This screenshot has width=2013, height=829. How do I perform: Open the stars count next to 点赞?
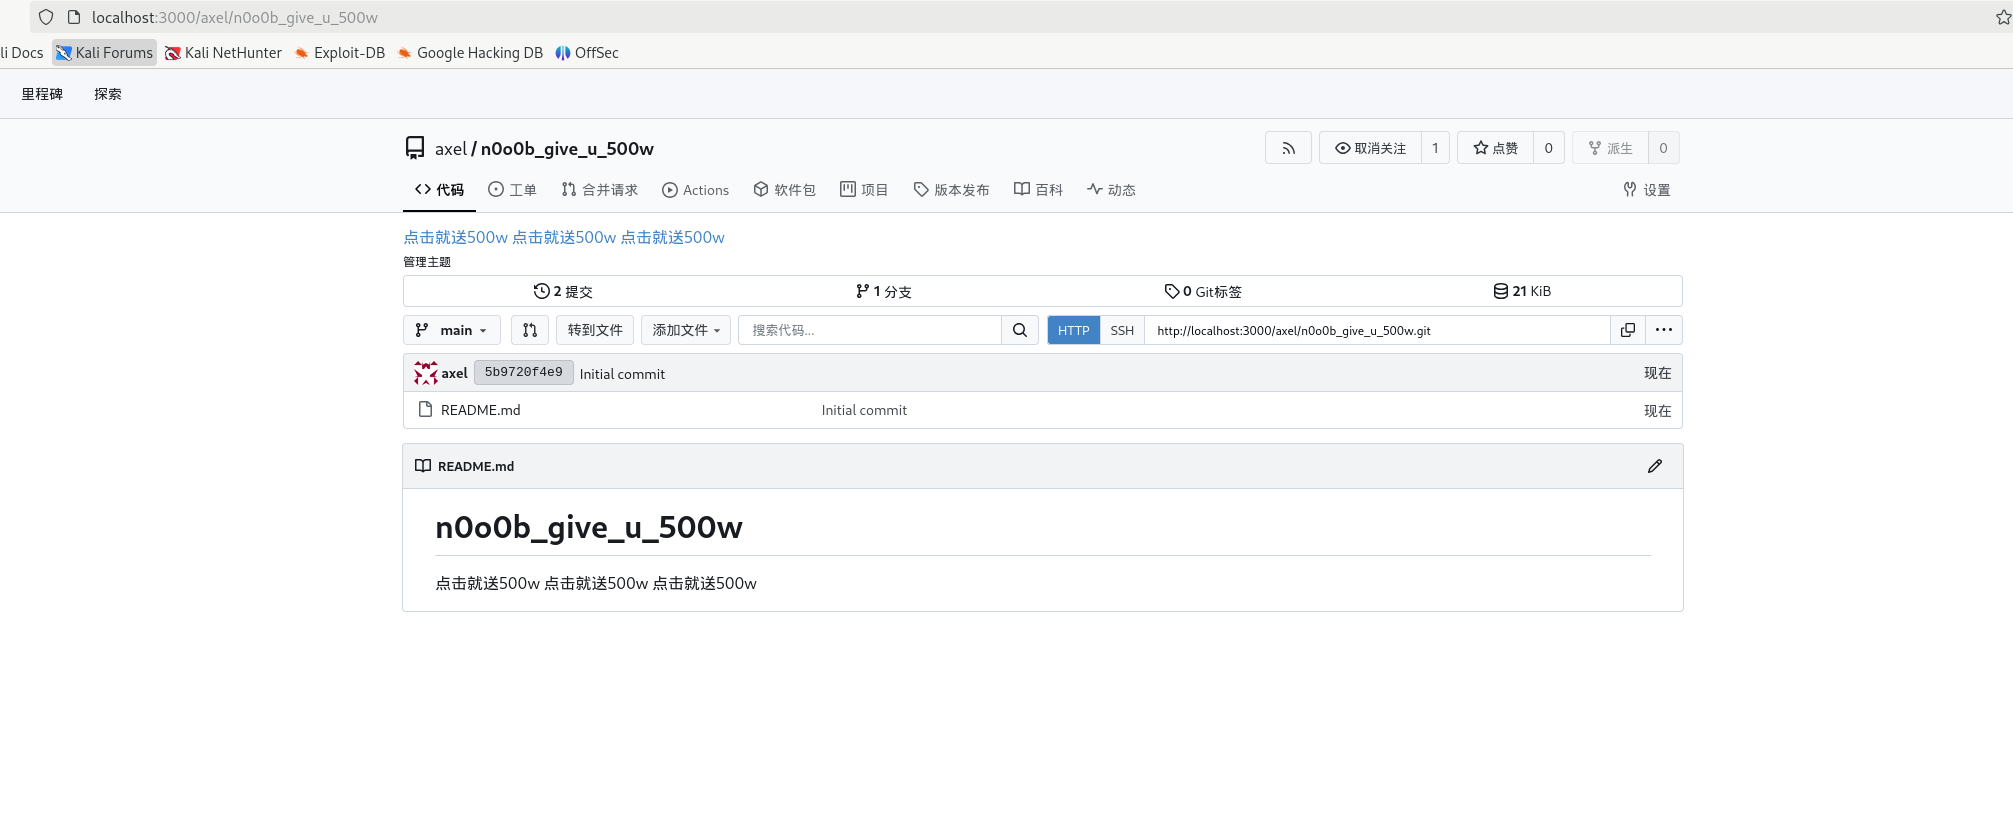tap(1548, 148)
